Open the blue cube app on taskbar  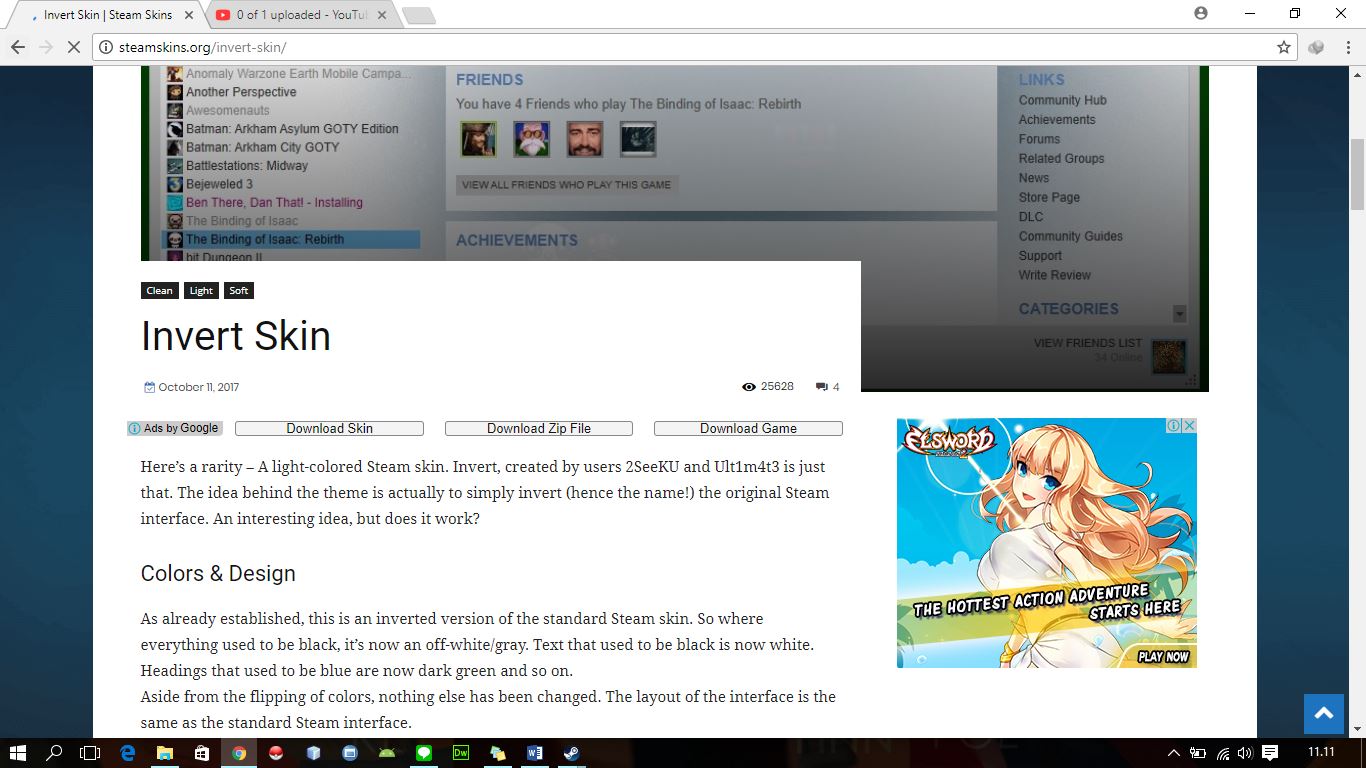313,753
